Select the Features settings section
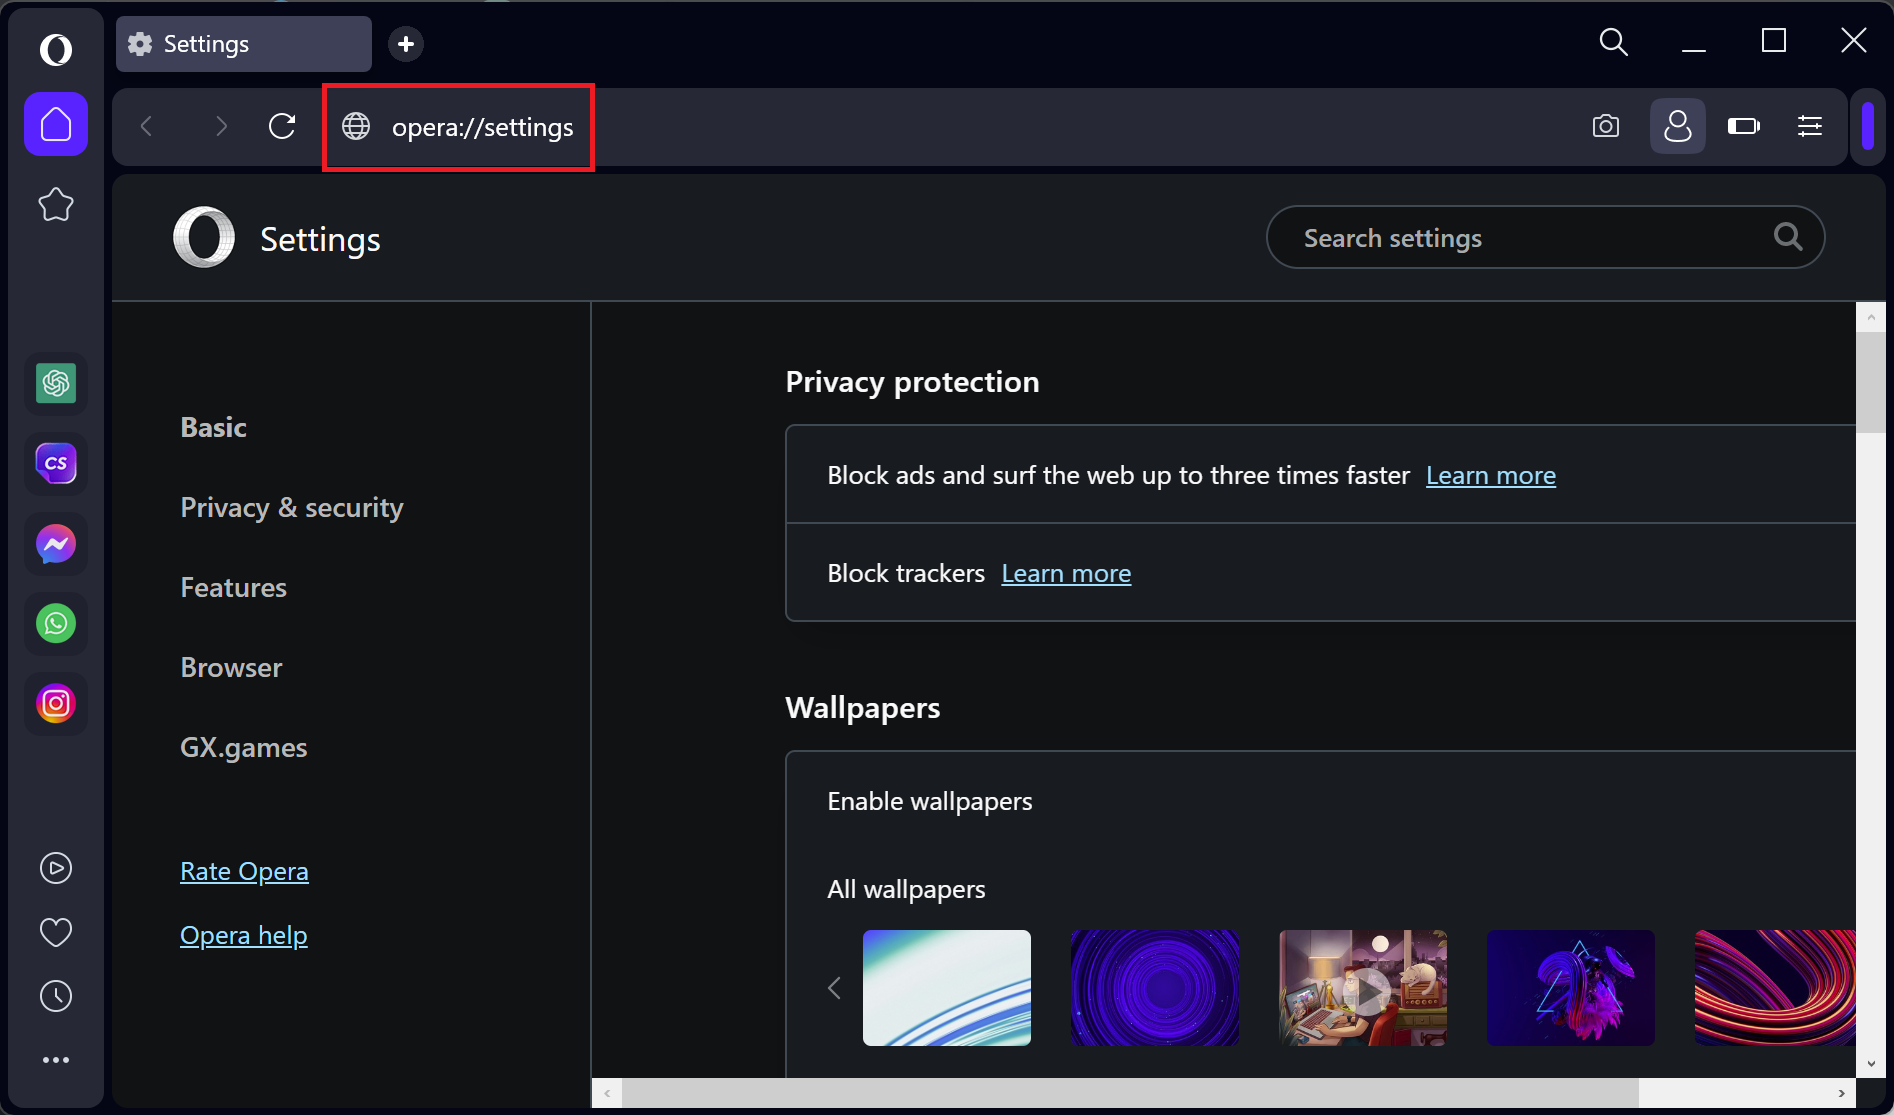This screenshot has height=1115, width=1894. 233,588
